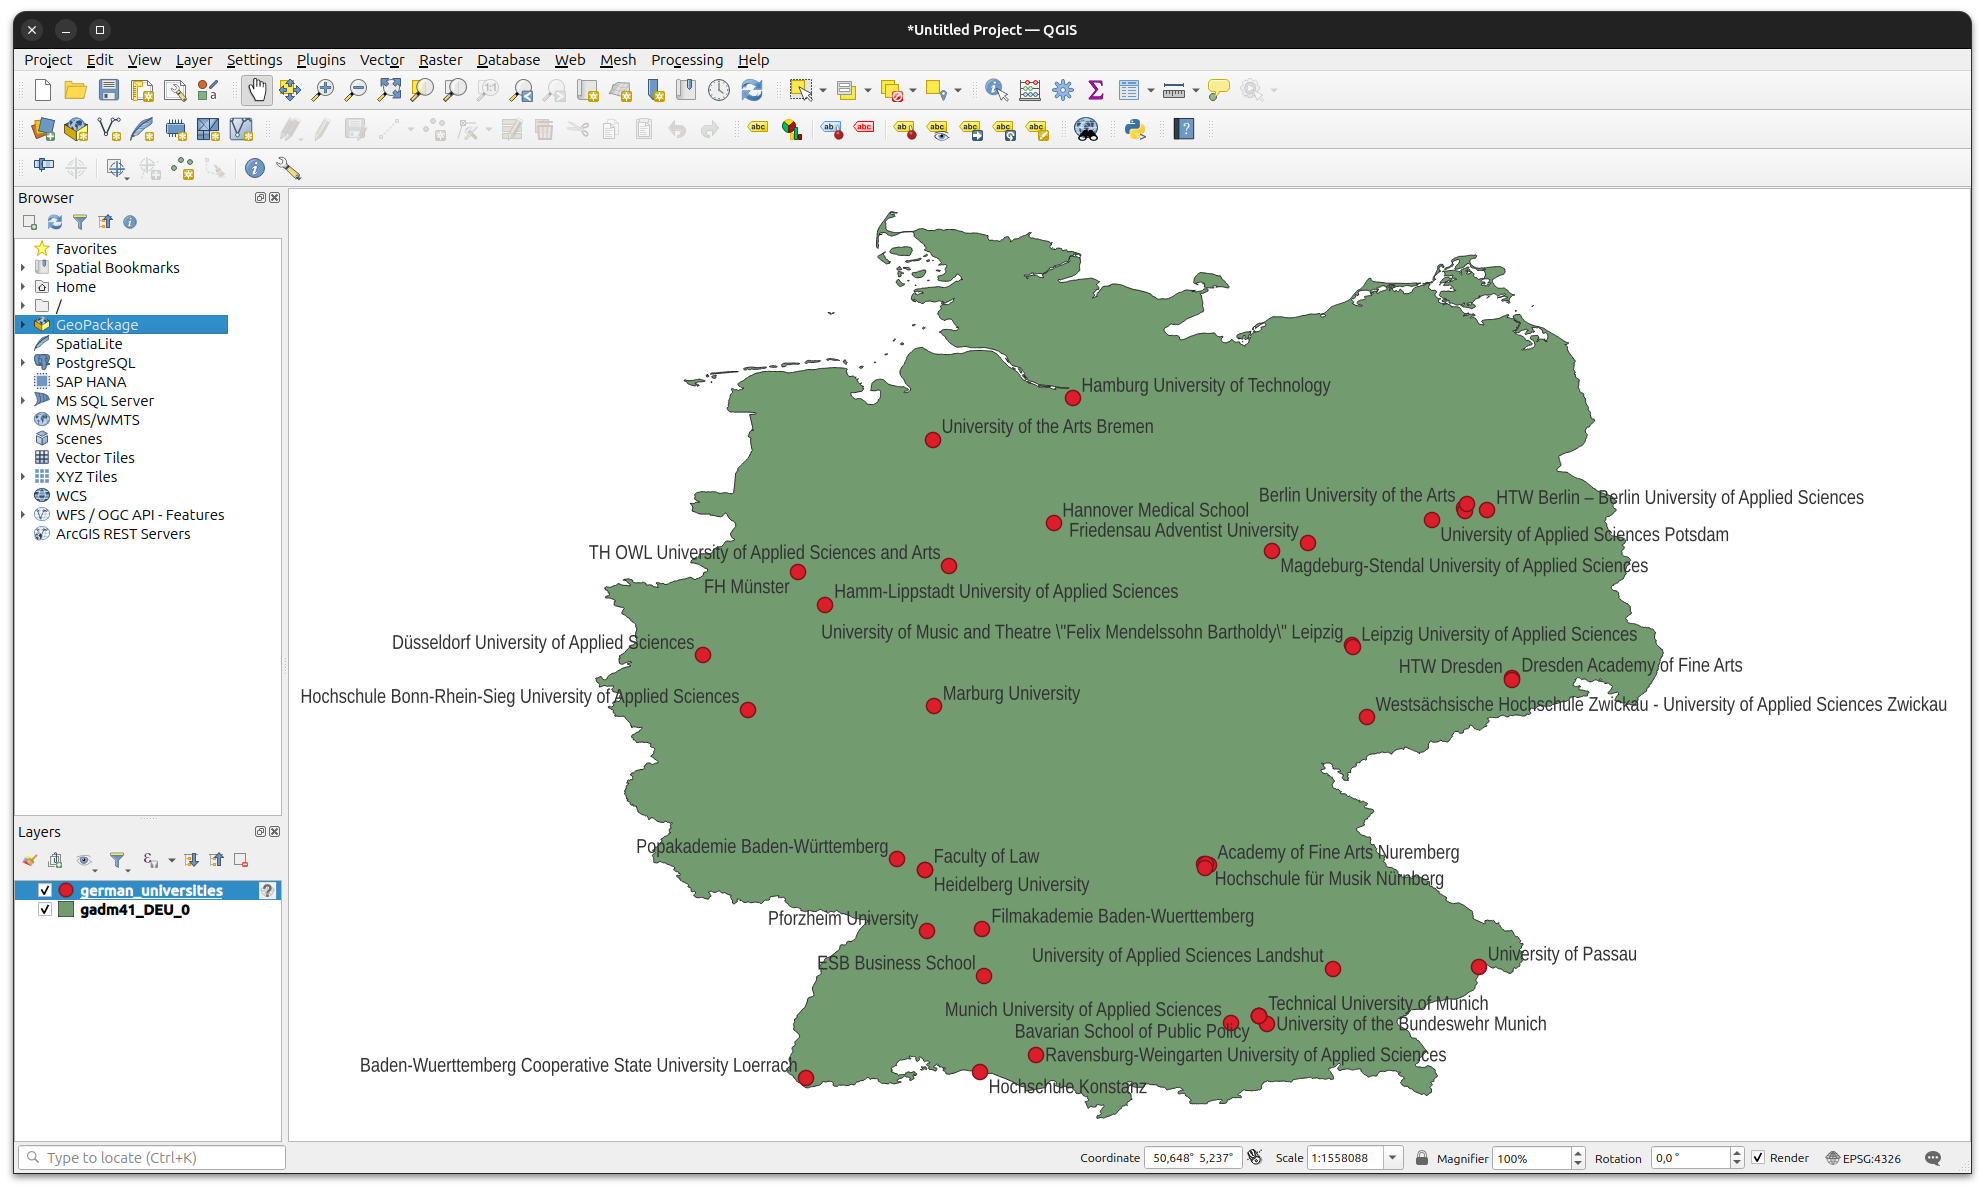Click the Type to locate search field

(152, 1158)
